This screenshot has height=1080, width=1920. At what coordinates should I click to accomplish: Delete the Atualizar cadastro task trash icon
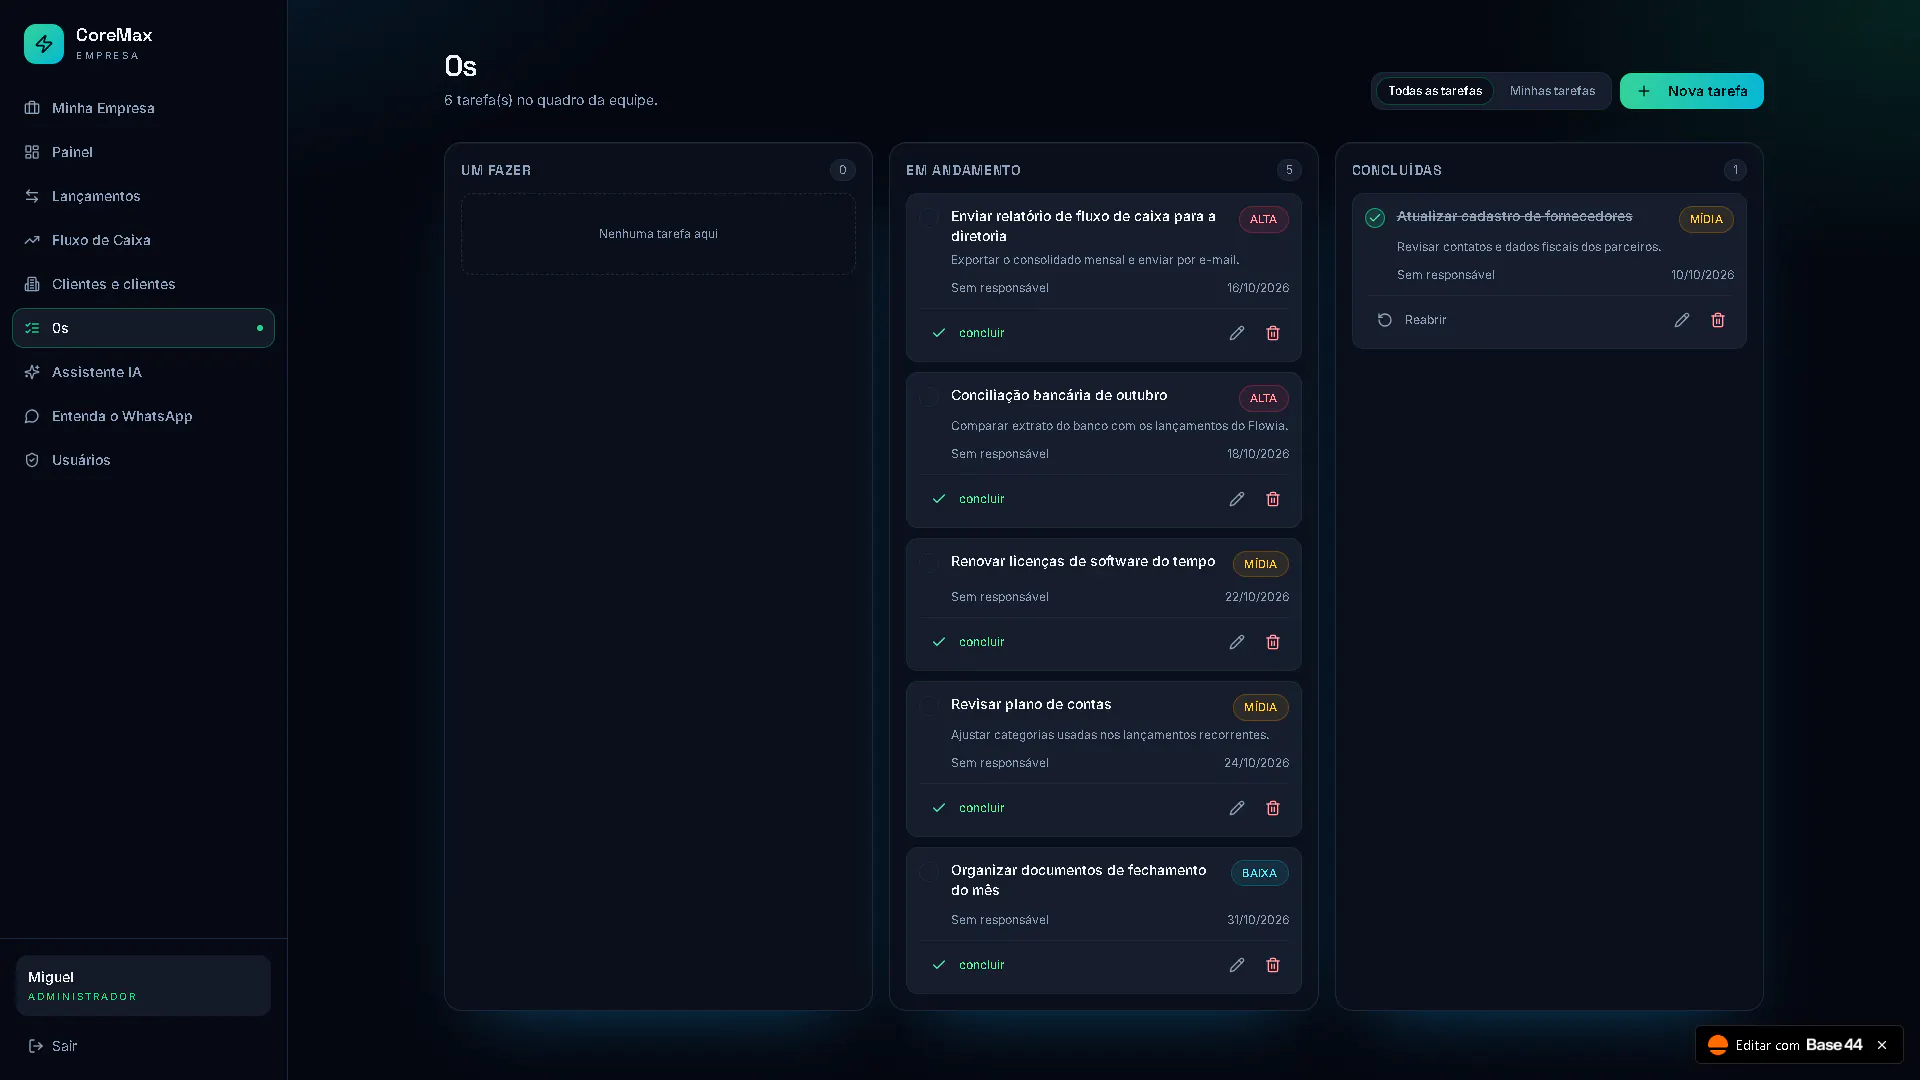pos(1718,320)
